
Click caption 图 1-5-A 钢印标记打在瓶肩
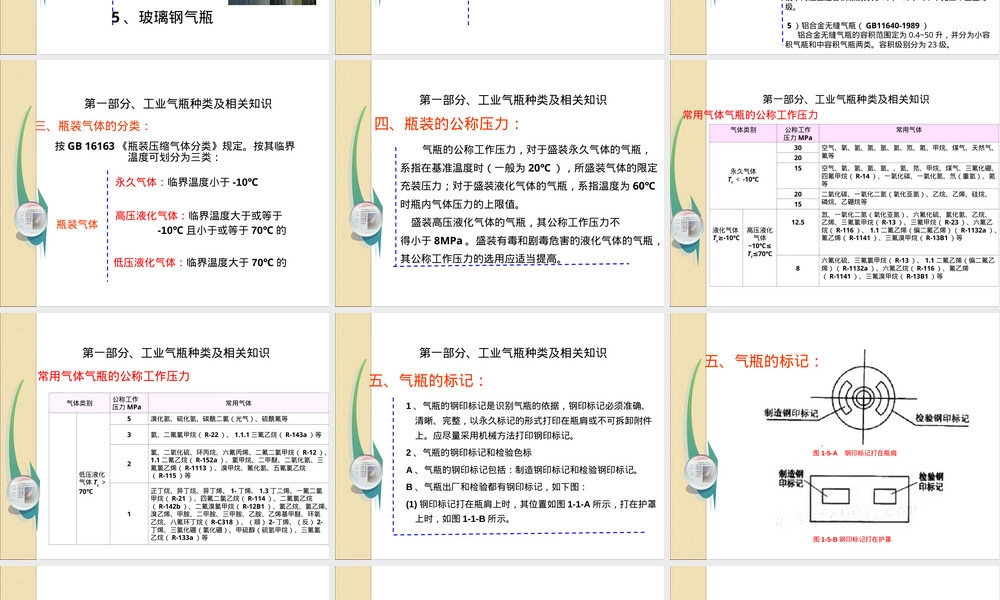click(x=855, y=453)
